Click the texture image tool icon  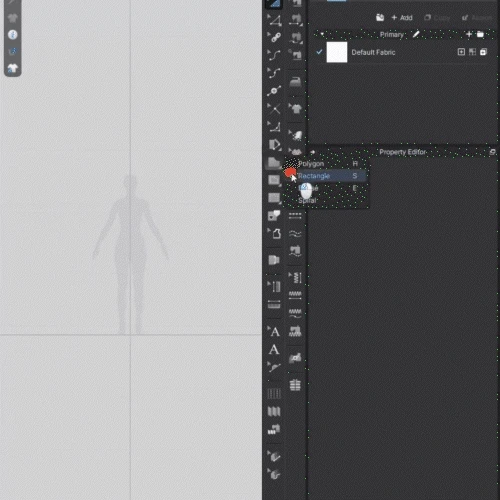[295, 358]
